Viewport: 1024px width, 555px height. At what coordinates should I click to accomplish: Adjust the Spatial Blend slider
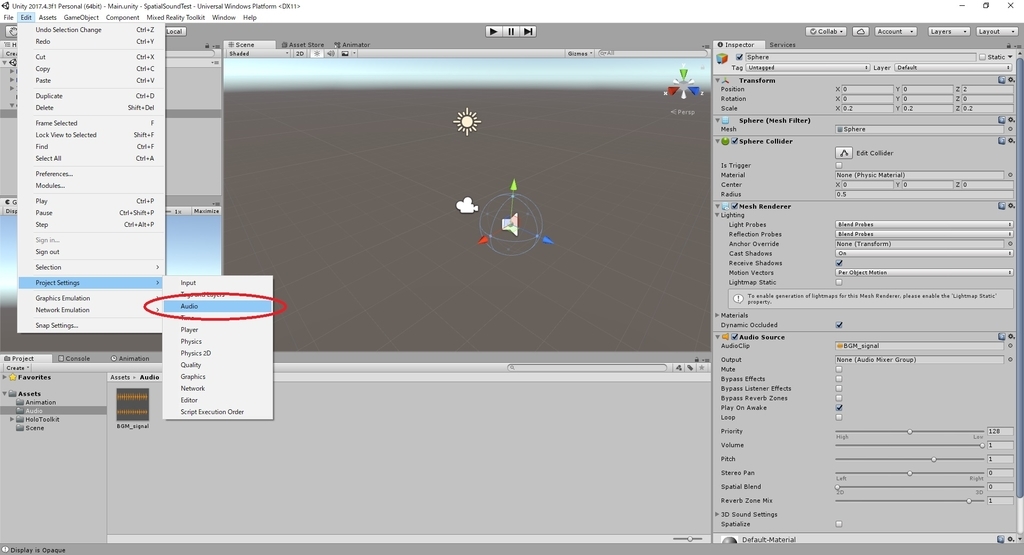[909, 487]
